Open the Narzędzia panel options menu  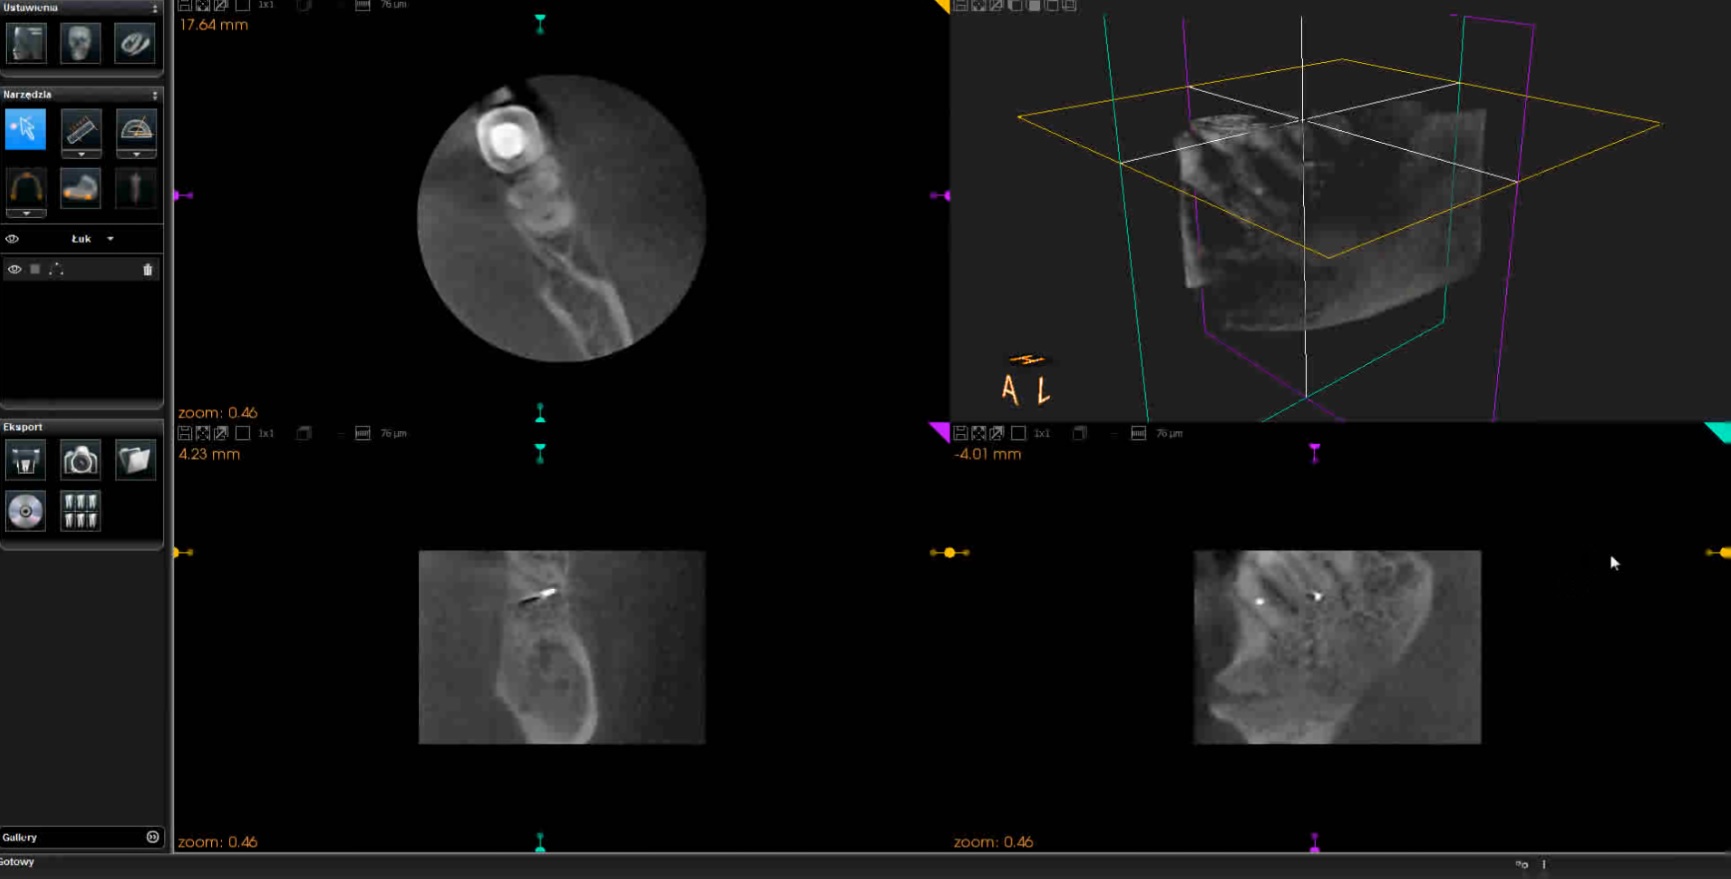click(x=154, y=95)
